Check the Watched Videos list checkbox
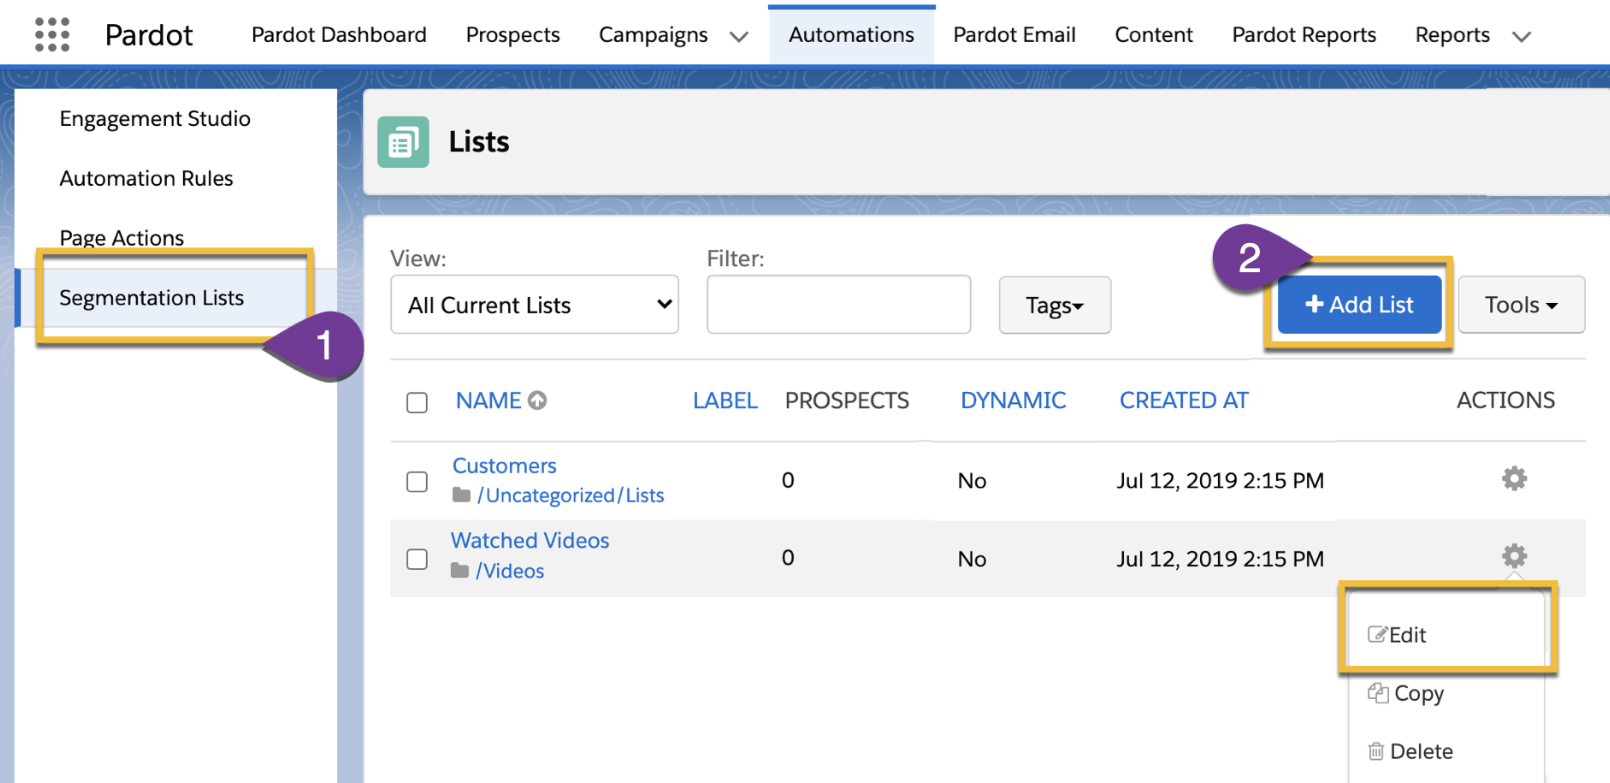1610x783 pixels. 417,559
